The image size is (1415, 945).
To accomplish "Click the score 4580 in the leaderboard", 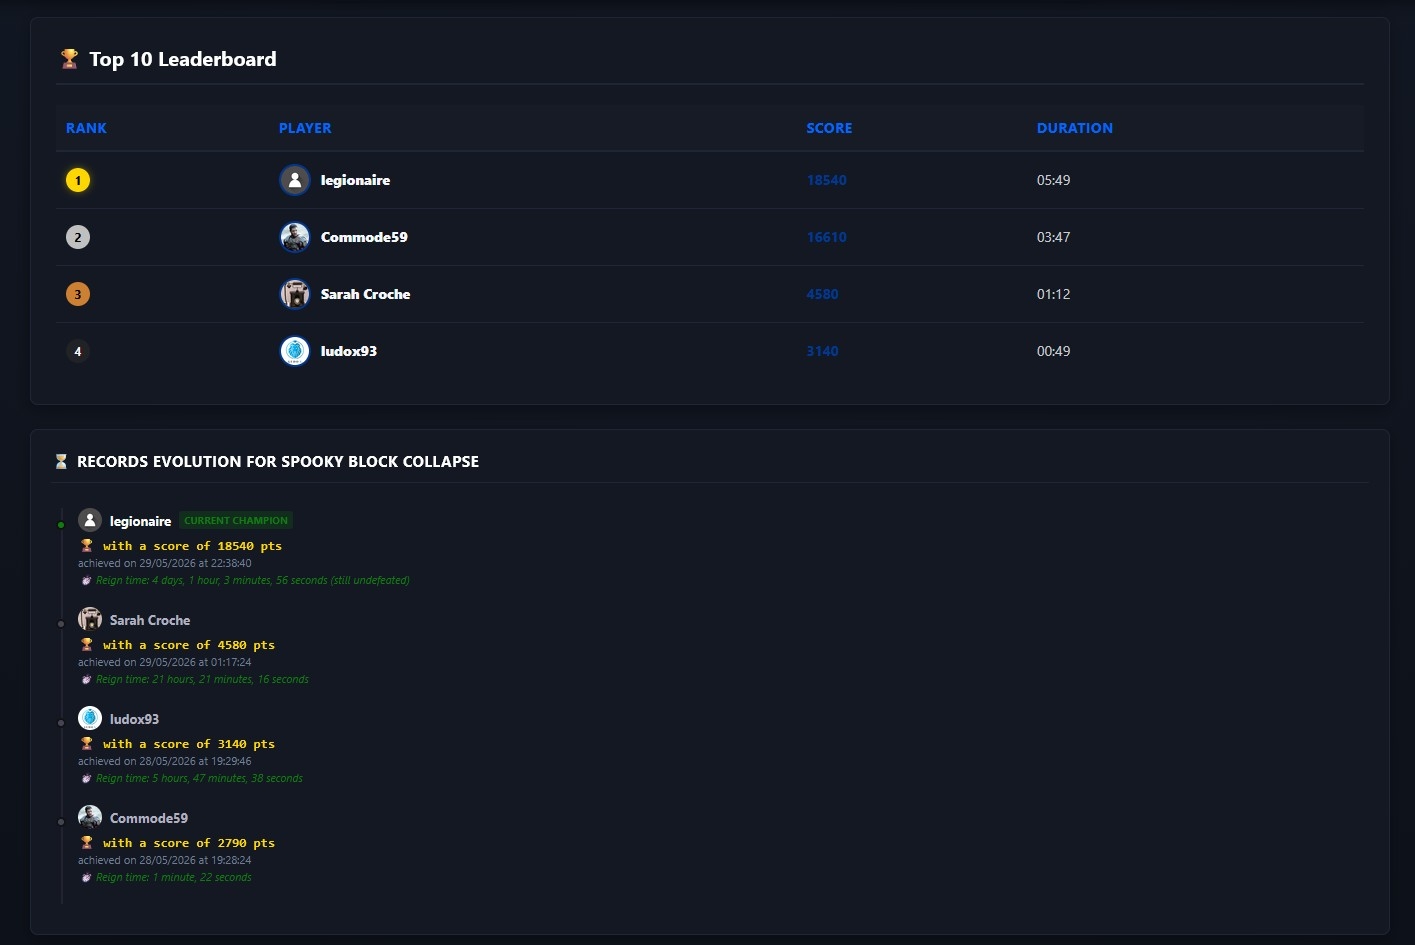I will [x=823, y=294].
